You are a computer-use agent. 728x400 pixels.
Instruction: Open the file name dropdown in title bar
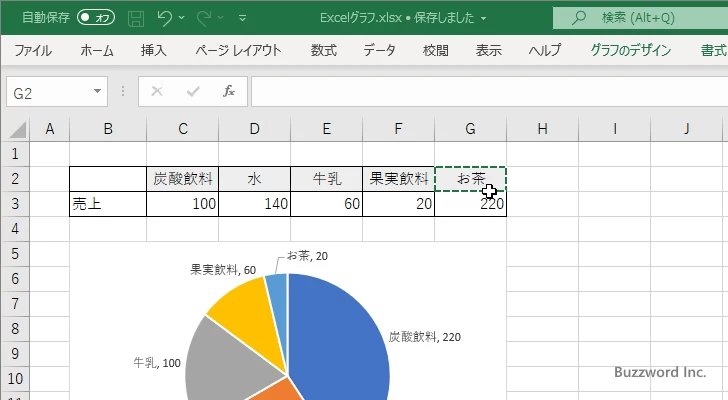[483, 19]
